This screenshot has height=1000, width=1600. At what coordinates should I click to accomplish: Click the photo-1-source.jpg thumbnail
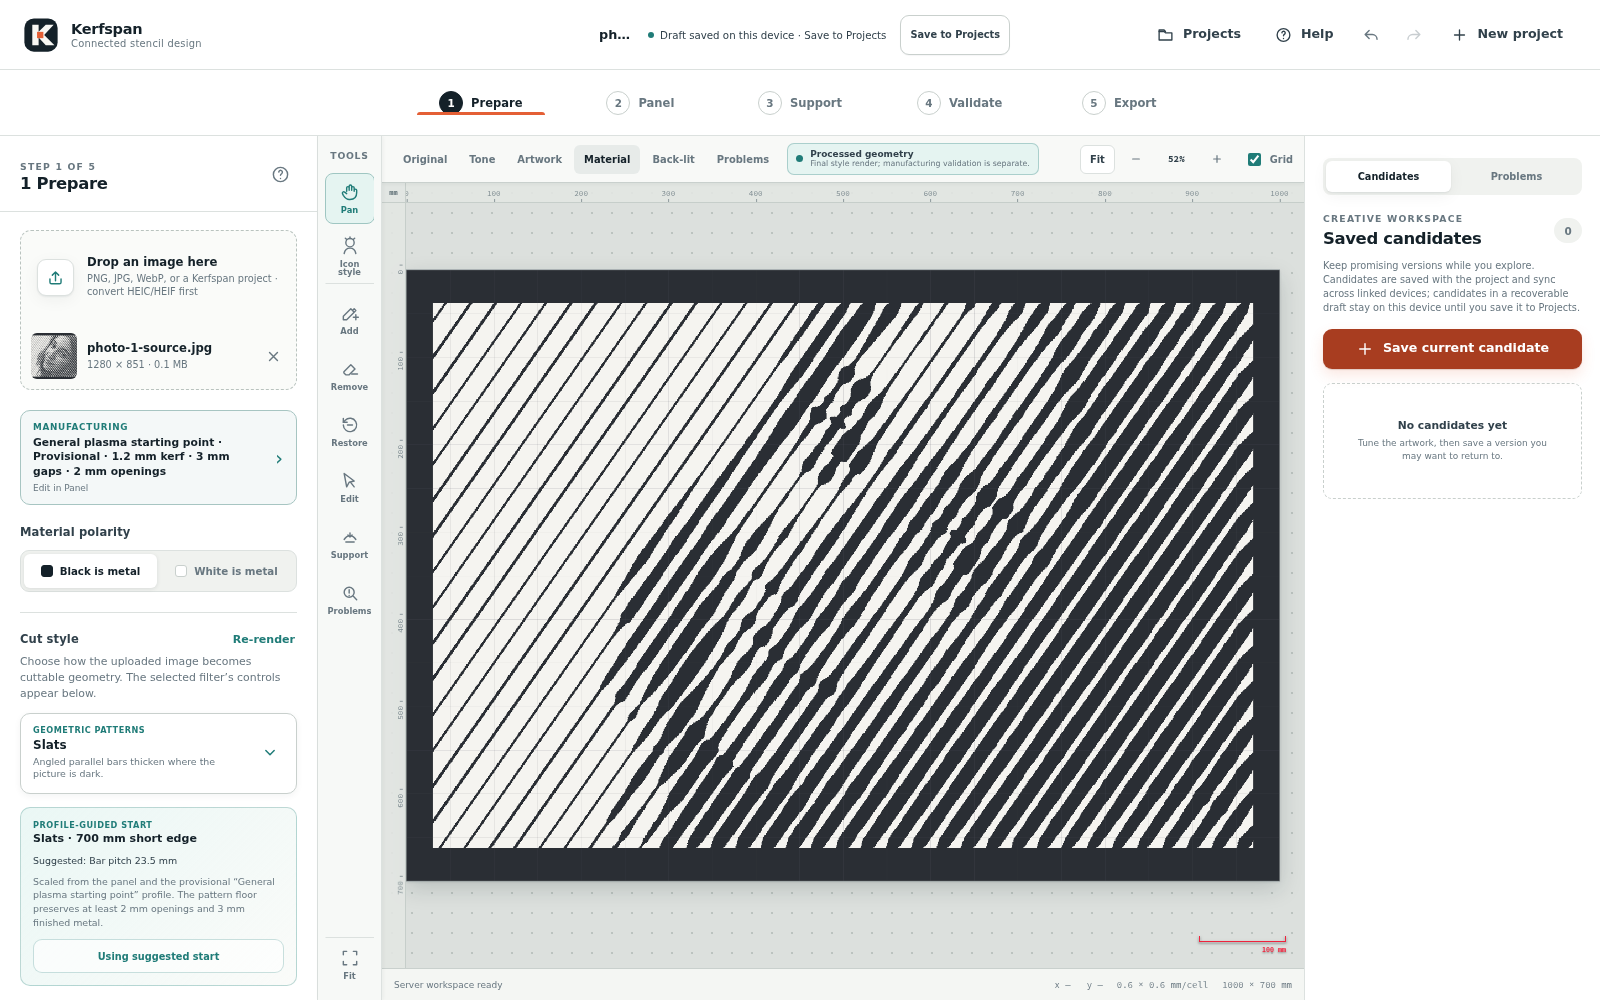54,356
